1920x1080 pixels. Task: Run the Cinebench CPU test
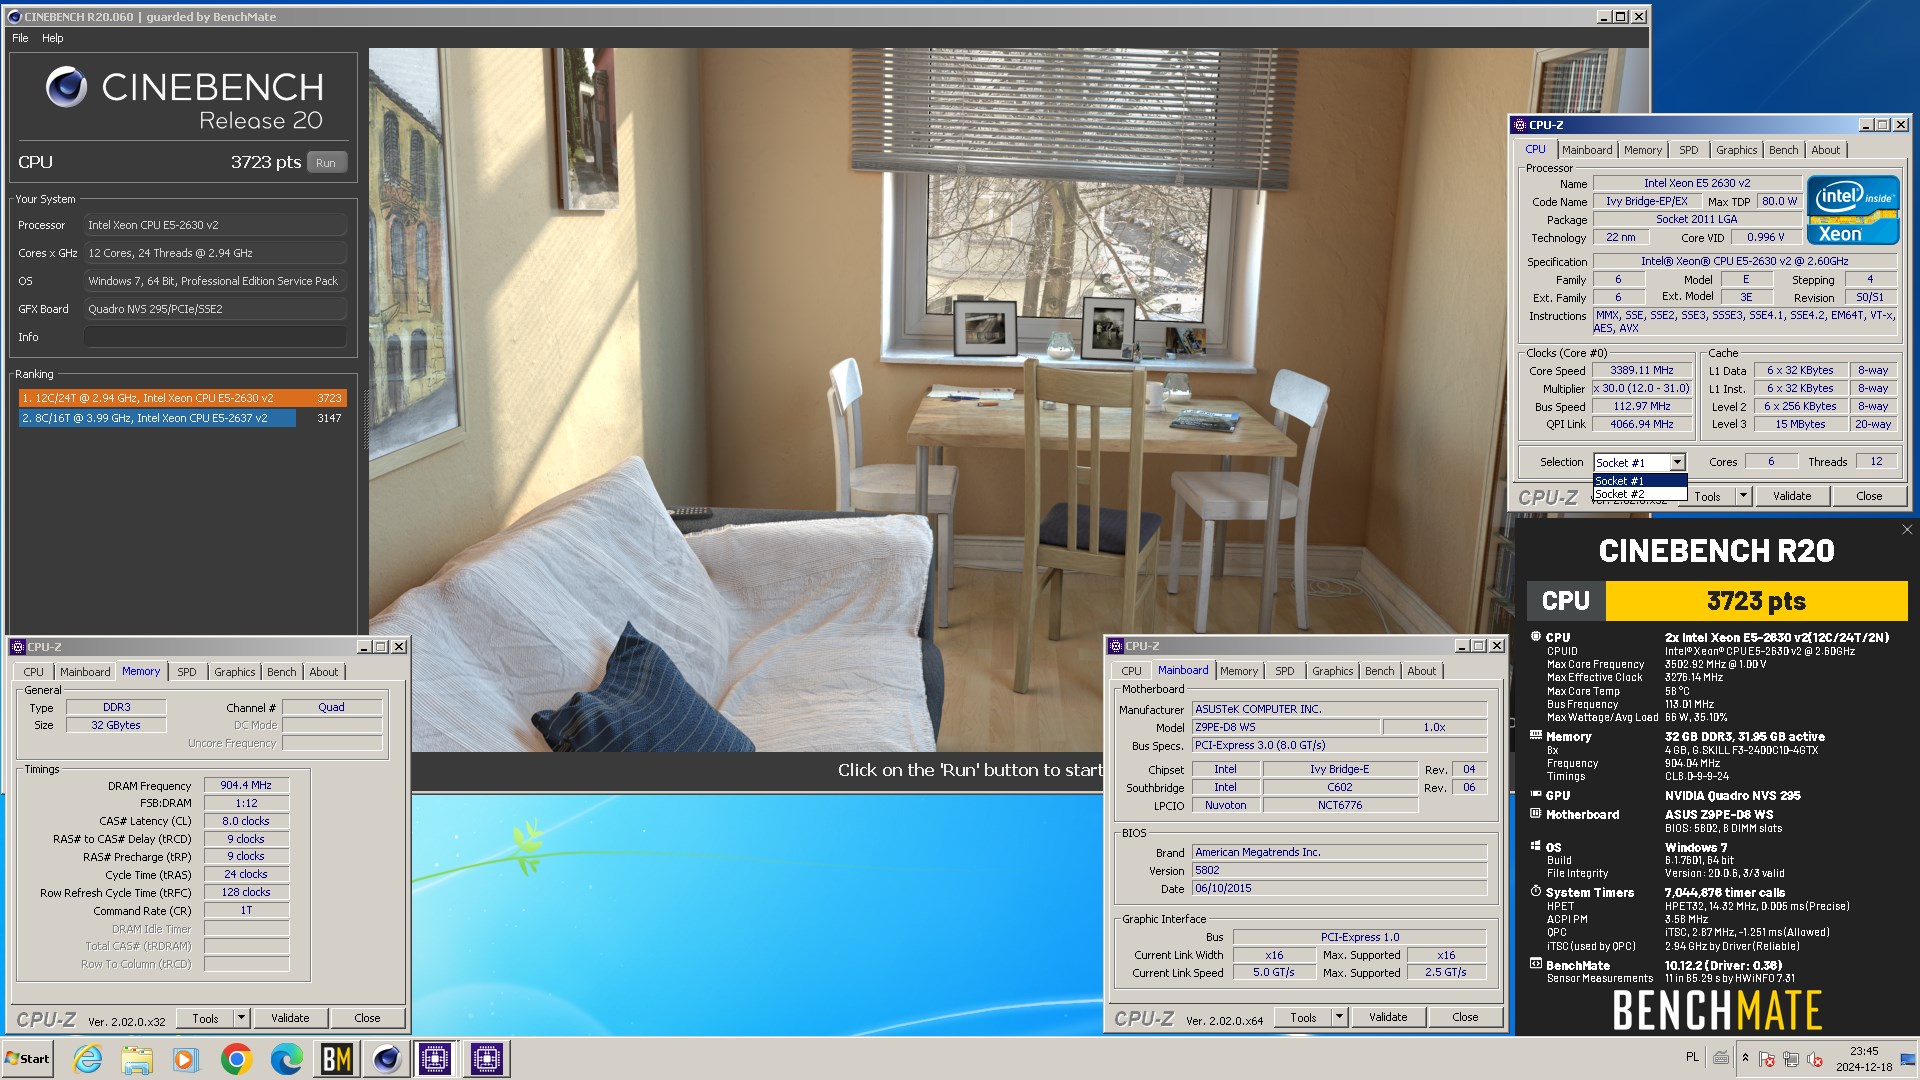(326, 163)
